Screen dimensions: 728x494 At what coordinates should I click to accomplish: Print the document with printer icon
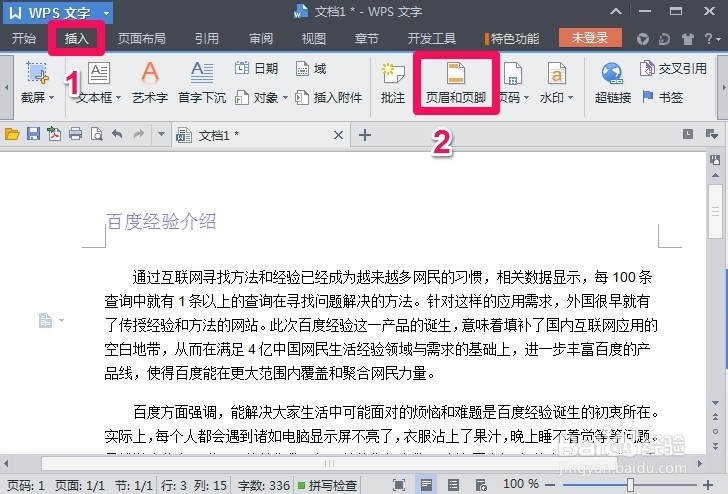coord(75,134)
